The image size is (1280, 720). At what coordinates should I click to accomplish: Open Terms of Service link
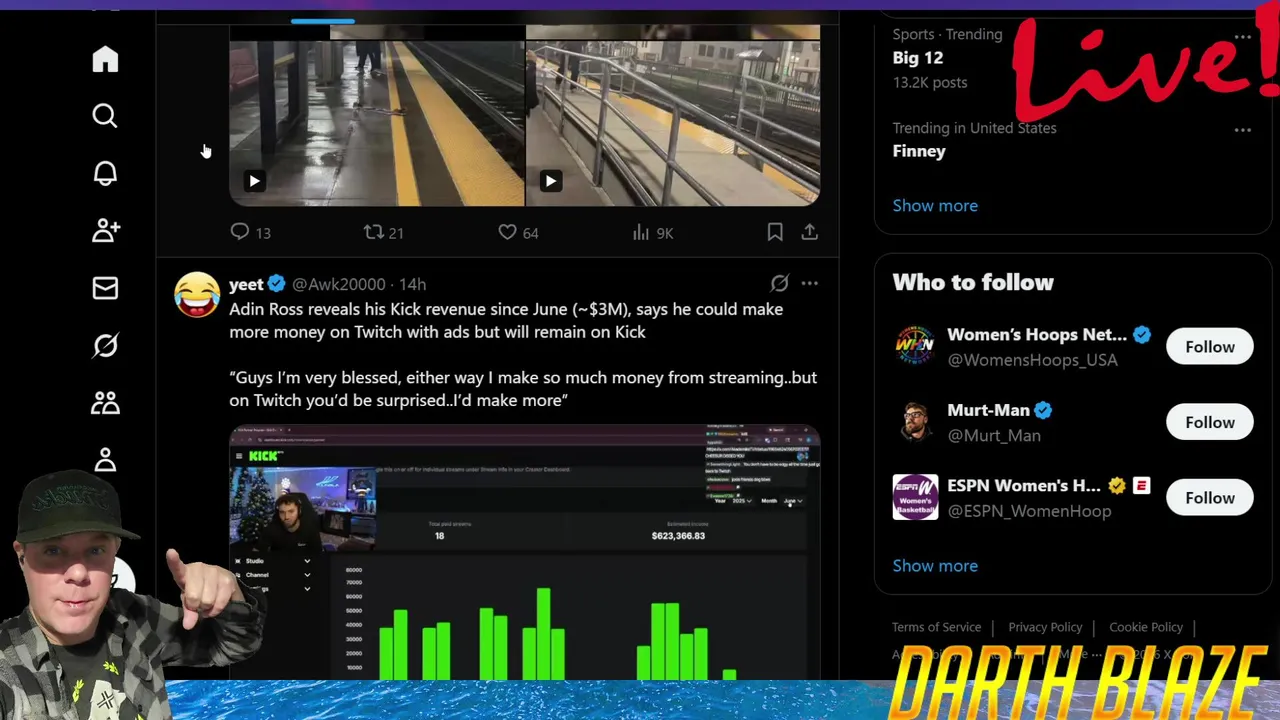pyautogui.click(x=936, y=627)
